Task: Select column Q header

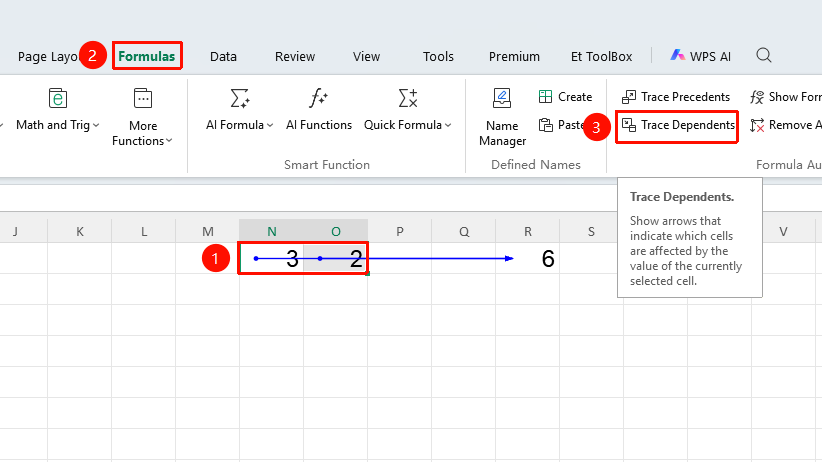Action: point(464,232)
